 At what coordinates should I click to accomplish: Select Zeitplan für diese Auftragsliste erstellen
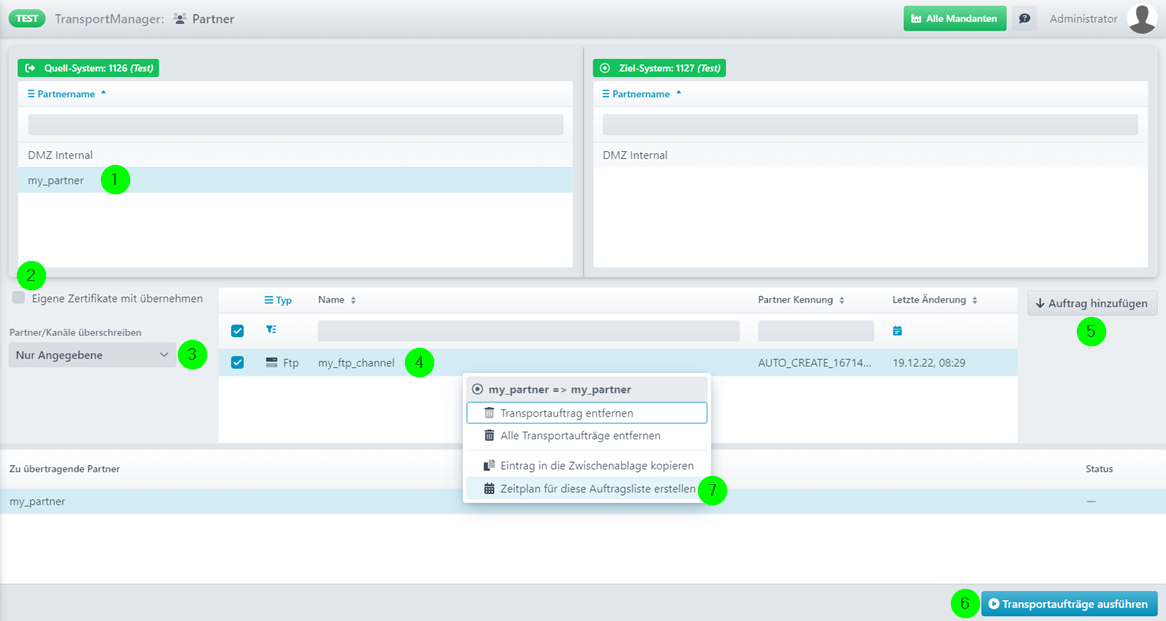(587, 489)
